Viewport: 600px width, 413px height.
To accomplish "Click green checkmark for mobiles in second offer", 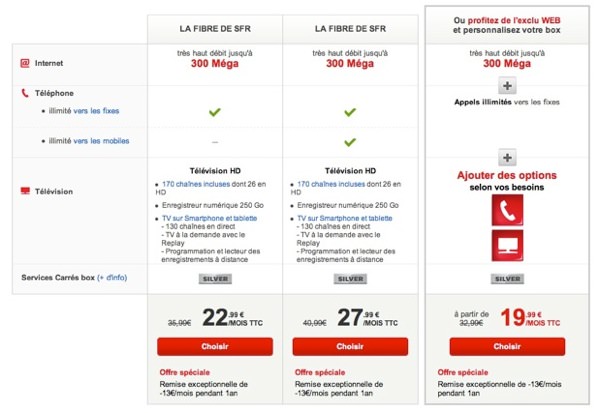I will 350,142.
